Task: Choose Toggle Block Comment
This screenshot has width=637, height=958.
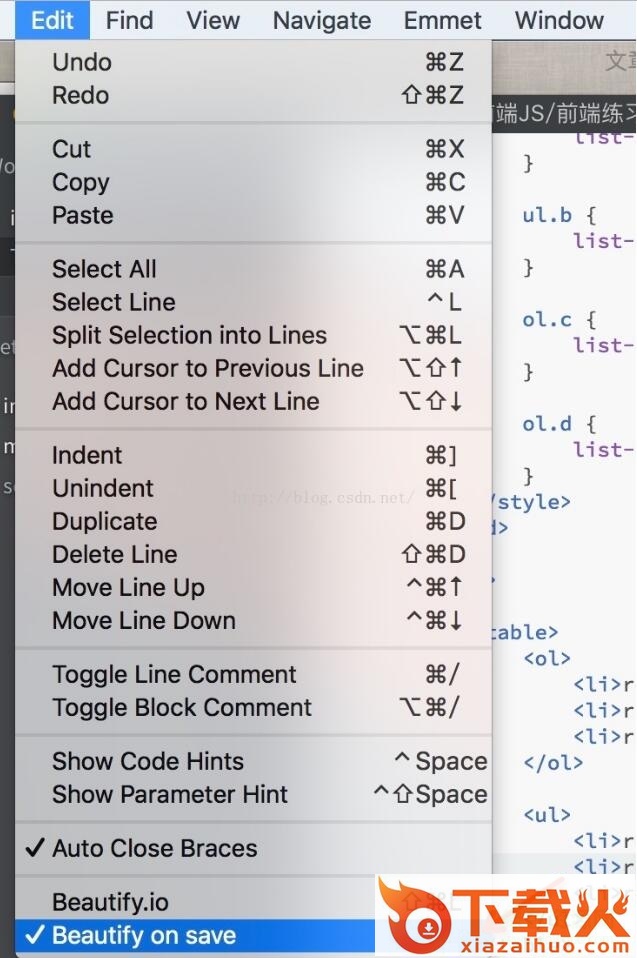Action: (182, 707)
